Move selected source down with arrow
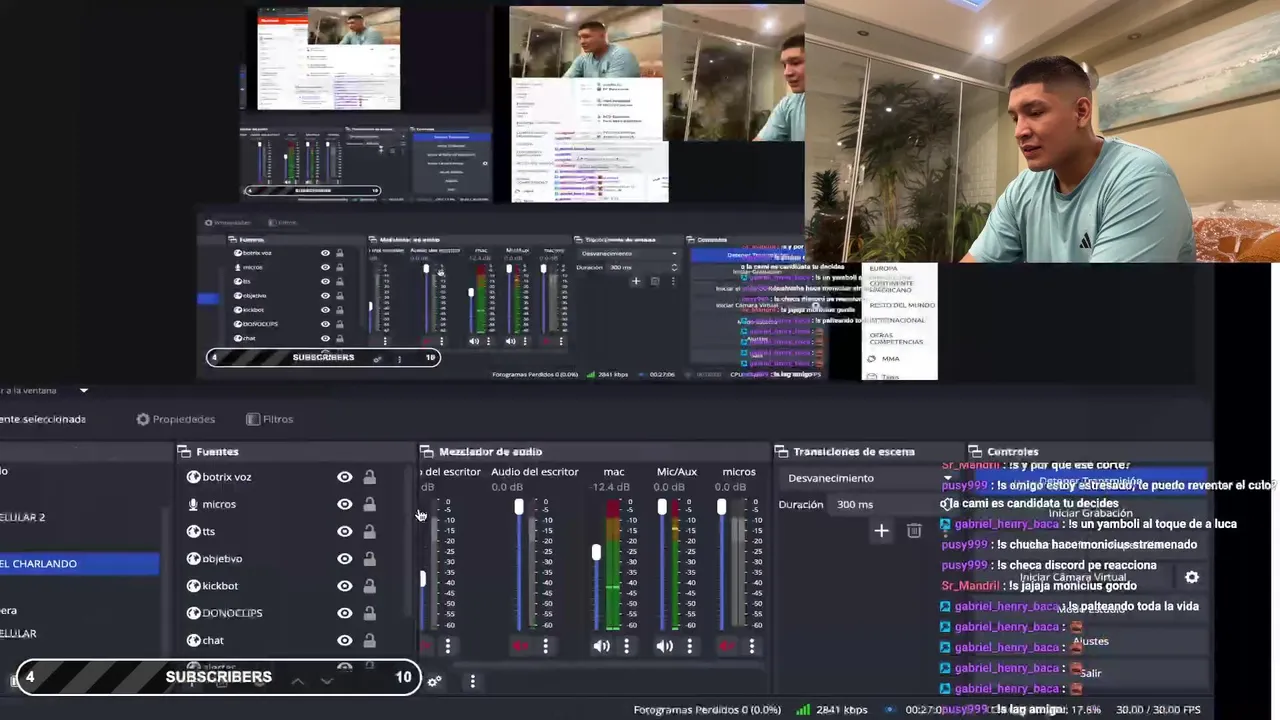Viewport: 1280px width, 720px height. 326,680
